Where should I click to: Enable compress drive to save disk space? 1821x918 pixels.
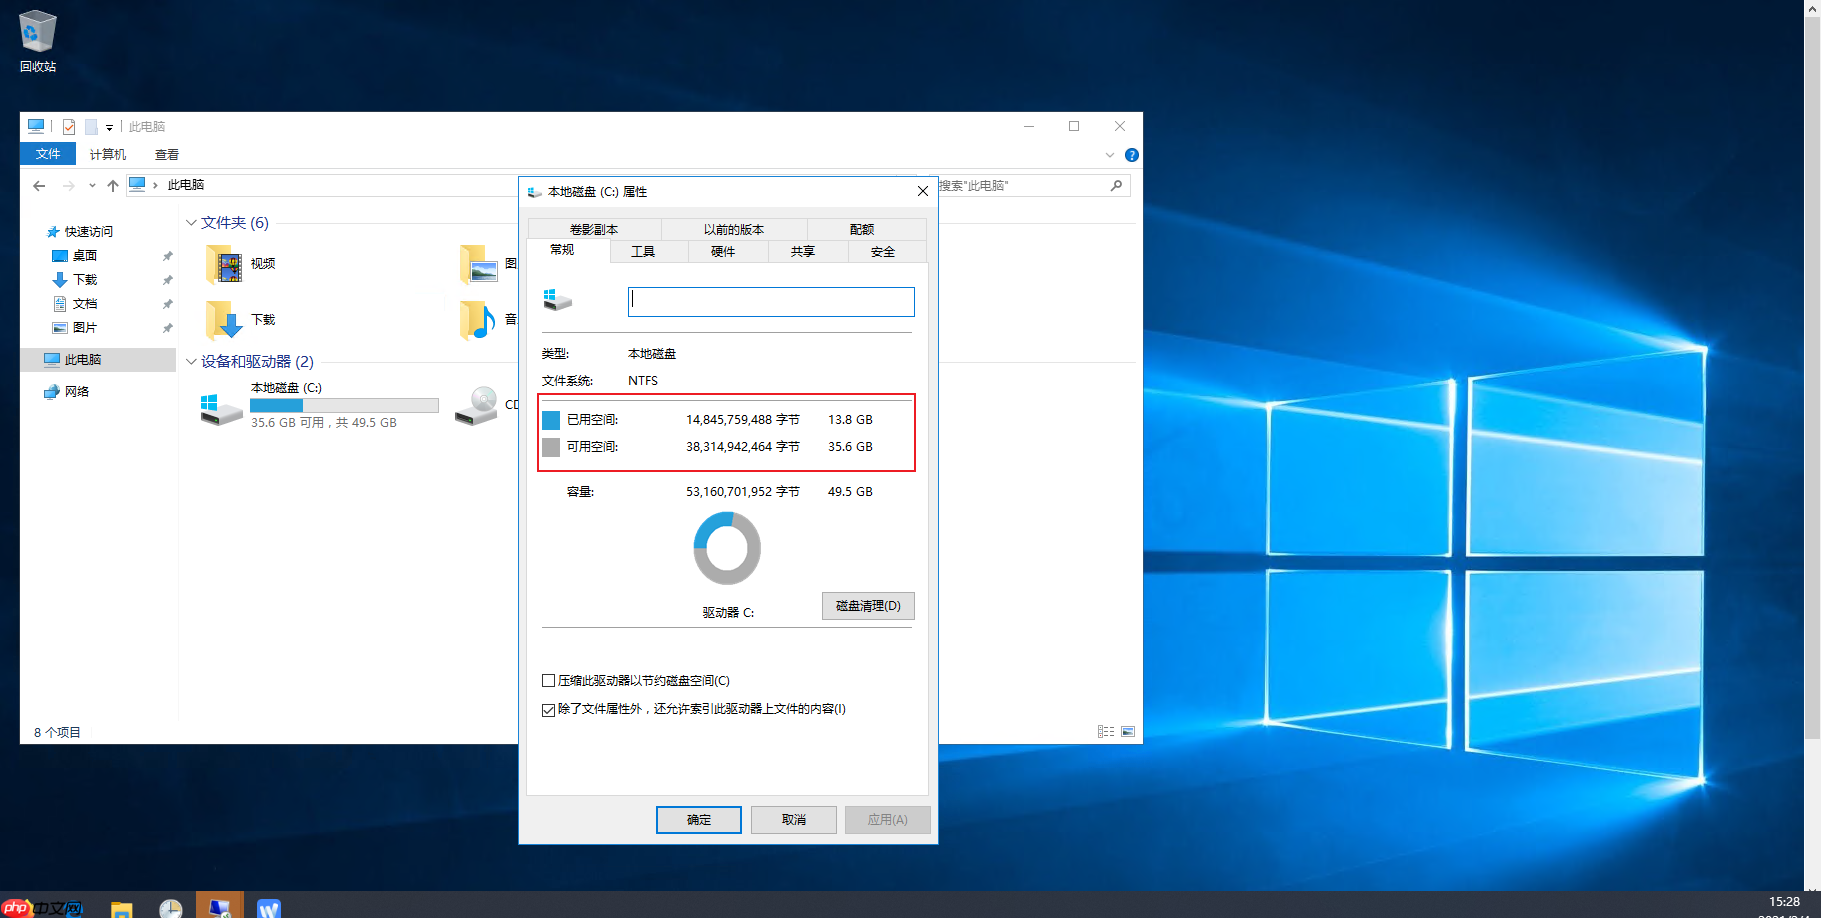coord(548,680)
